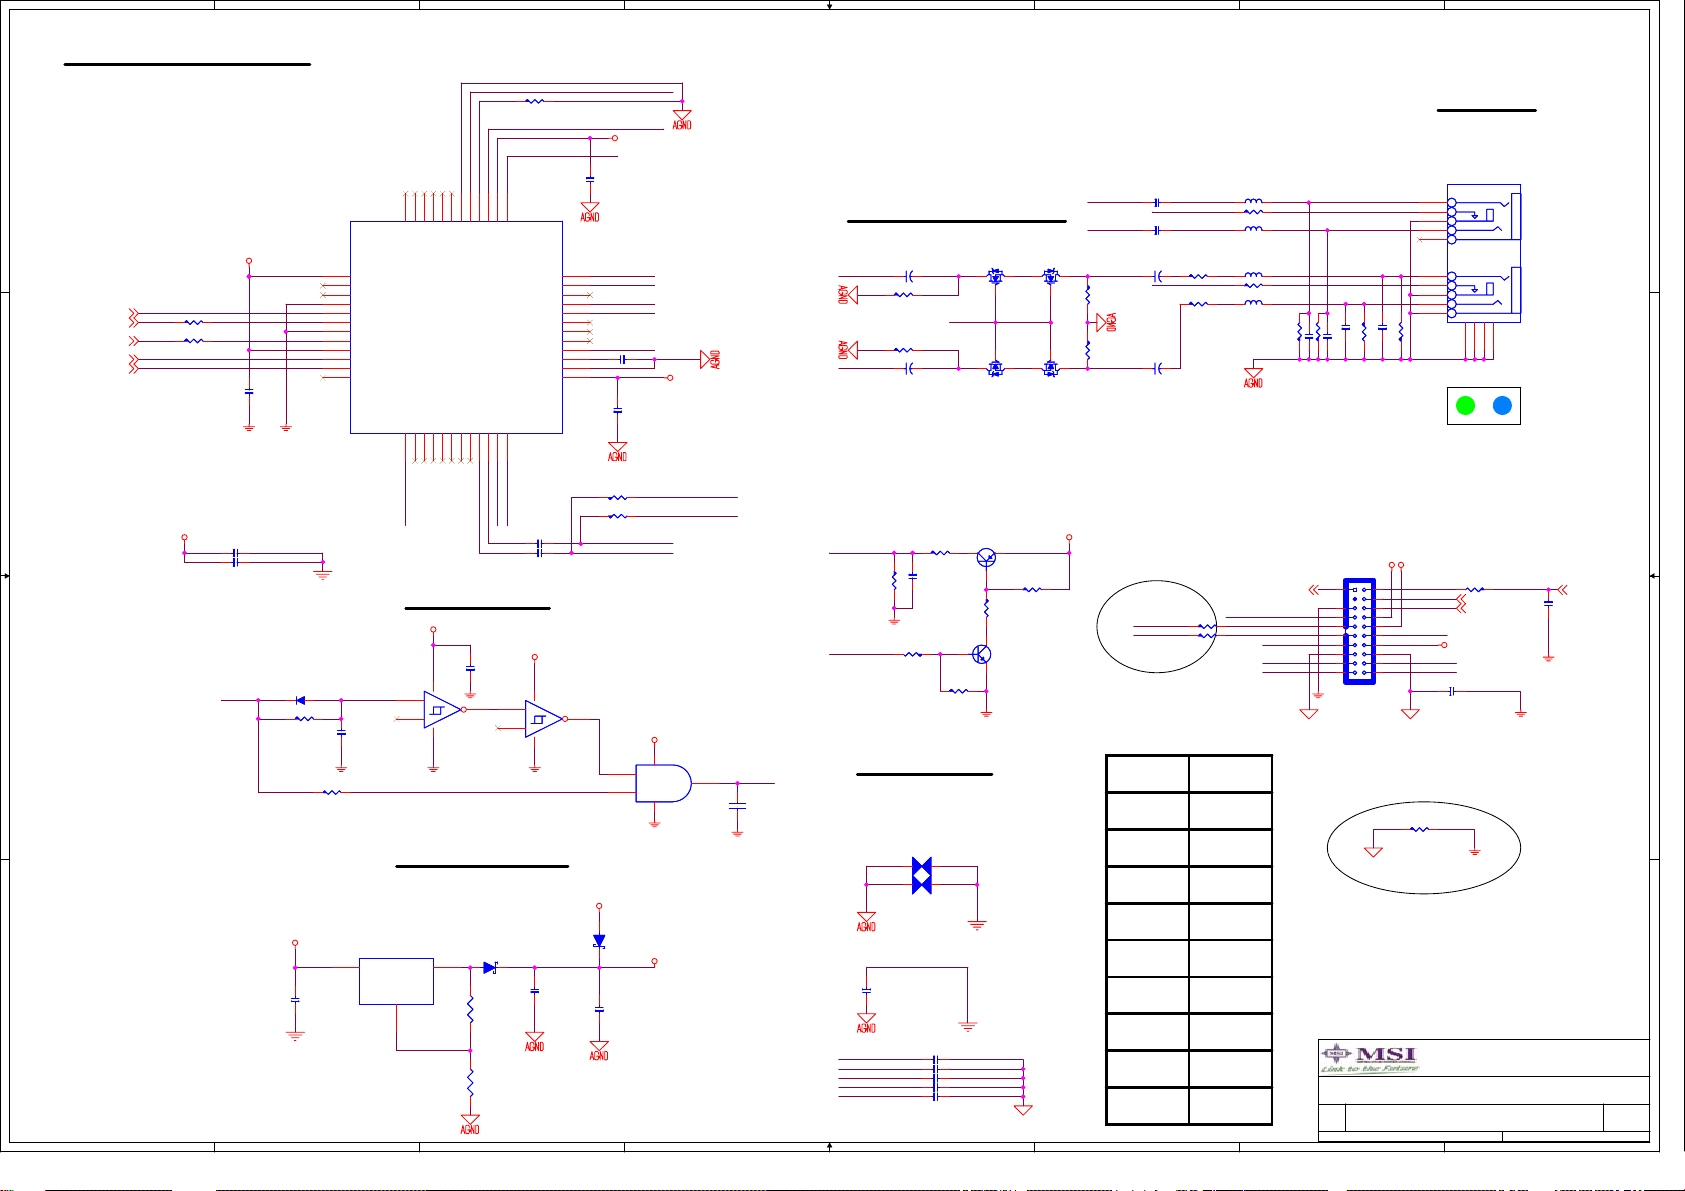Select the thick blue pin header connector

coord(1360,631)
